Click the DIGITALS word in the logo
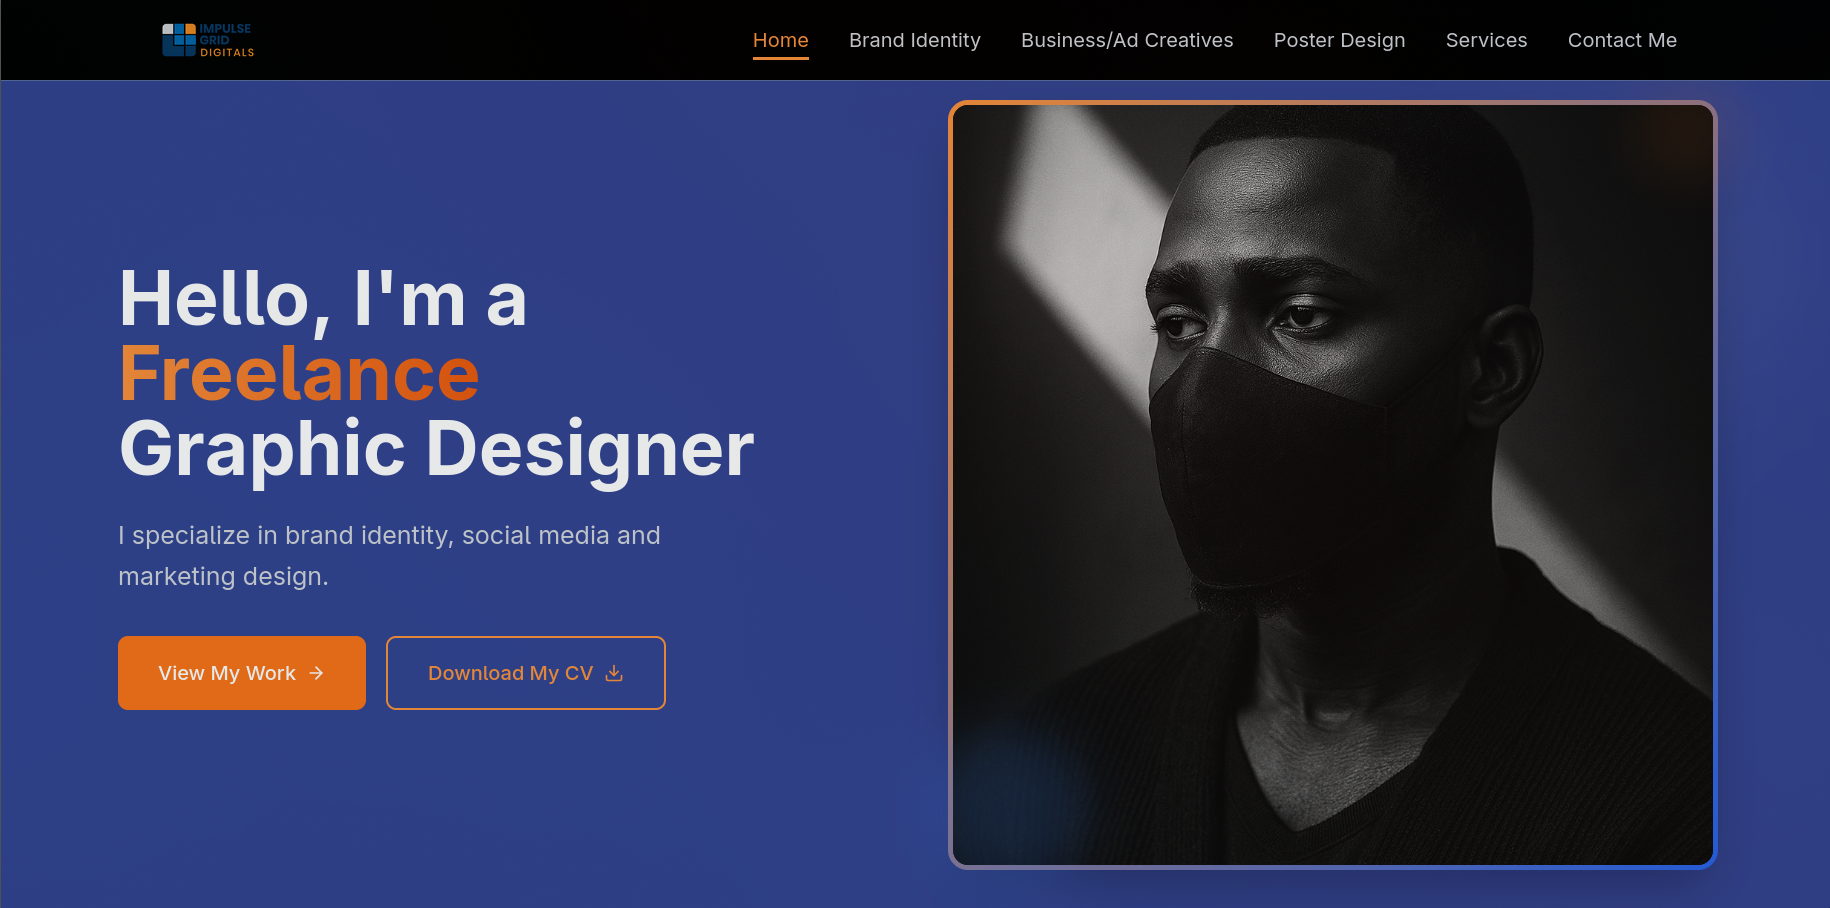The height and width of the screenshot is (908, 1830). pyautogui.click(x=227, y=52)
